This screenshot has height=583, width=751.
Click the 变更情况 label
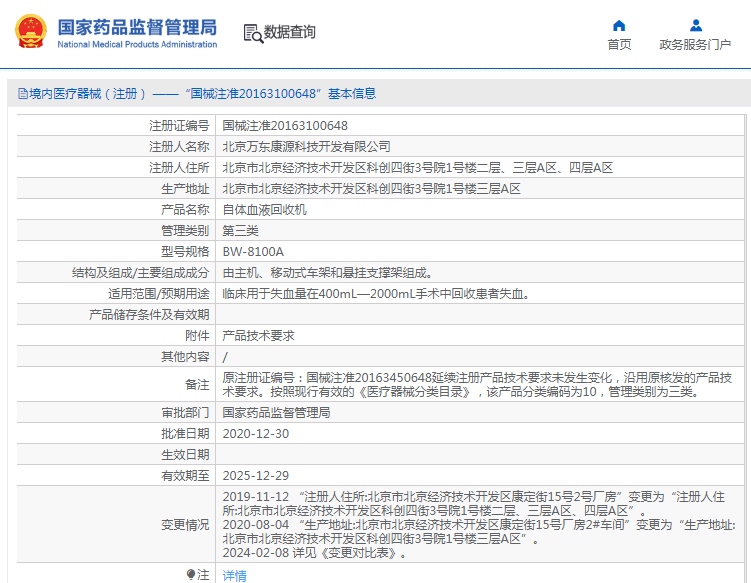click(x=185, y=525)
